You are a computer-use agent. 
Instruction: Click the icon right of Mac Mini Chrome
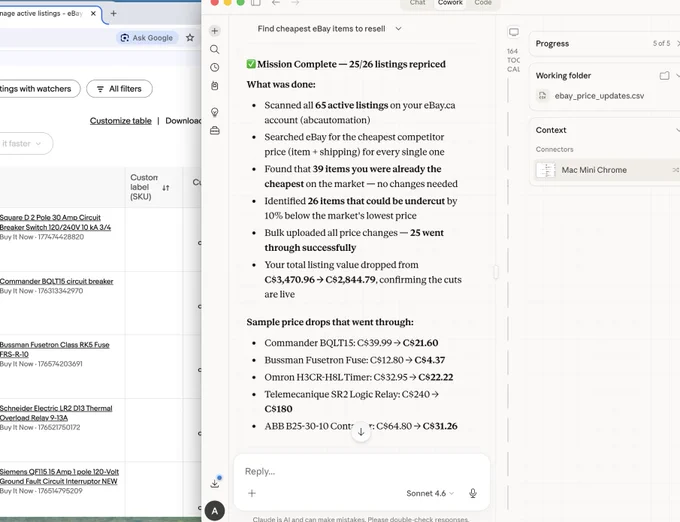pos(675,170)
